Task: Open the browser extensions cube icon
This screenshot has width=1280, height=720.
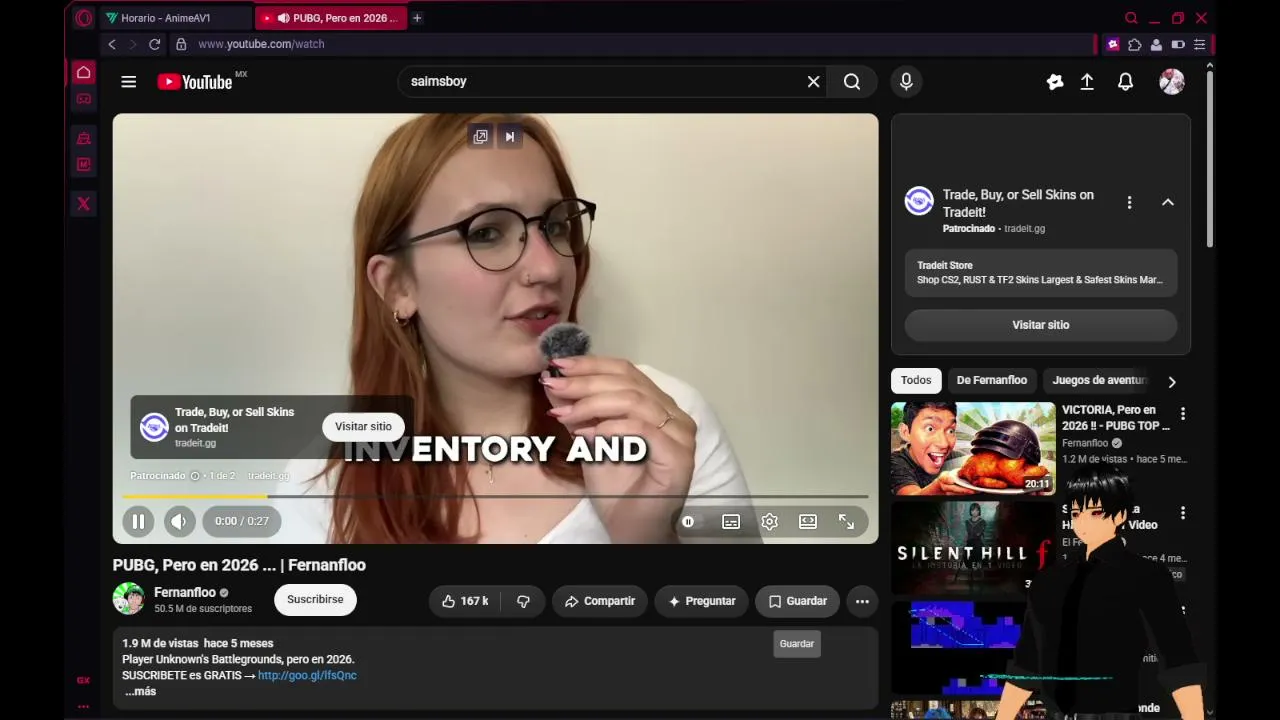Action: (1135, 44)
